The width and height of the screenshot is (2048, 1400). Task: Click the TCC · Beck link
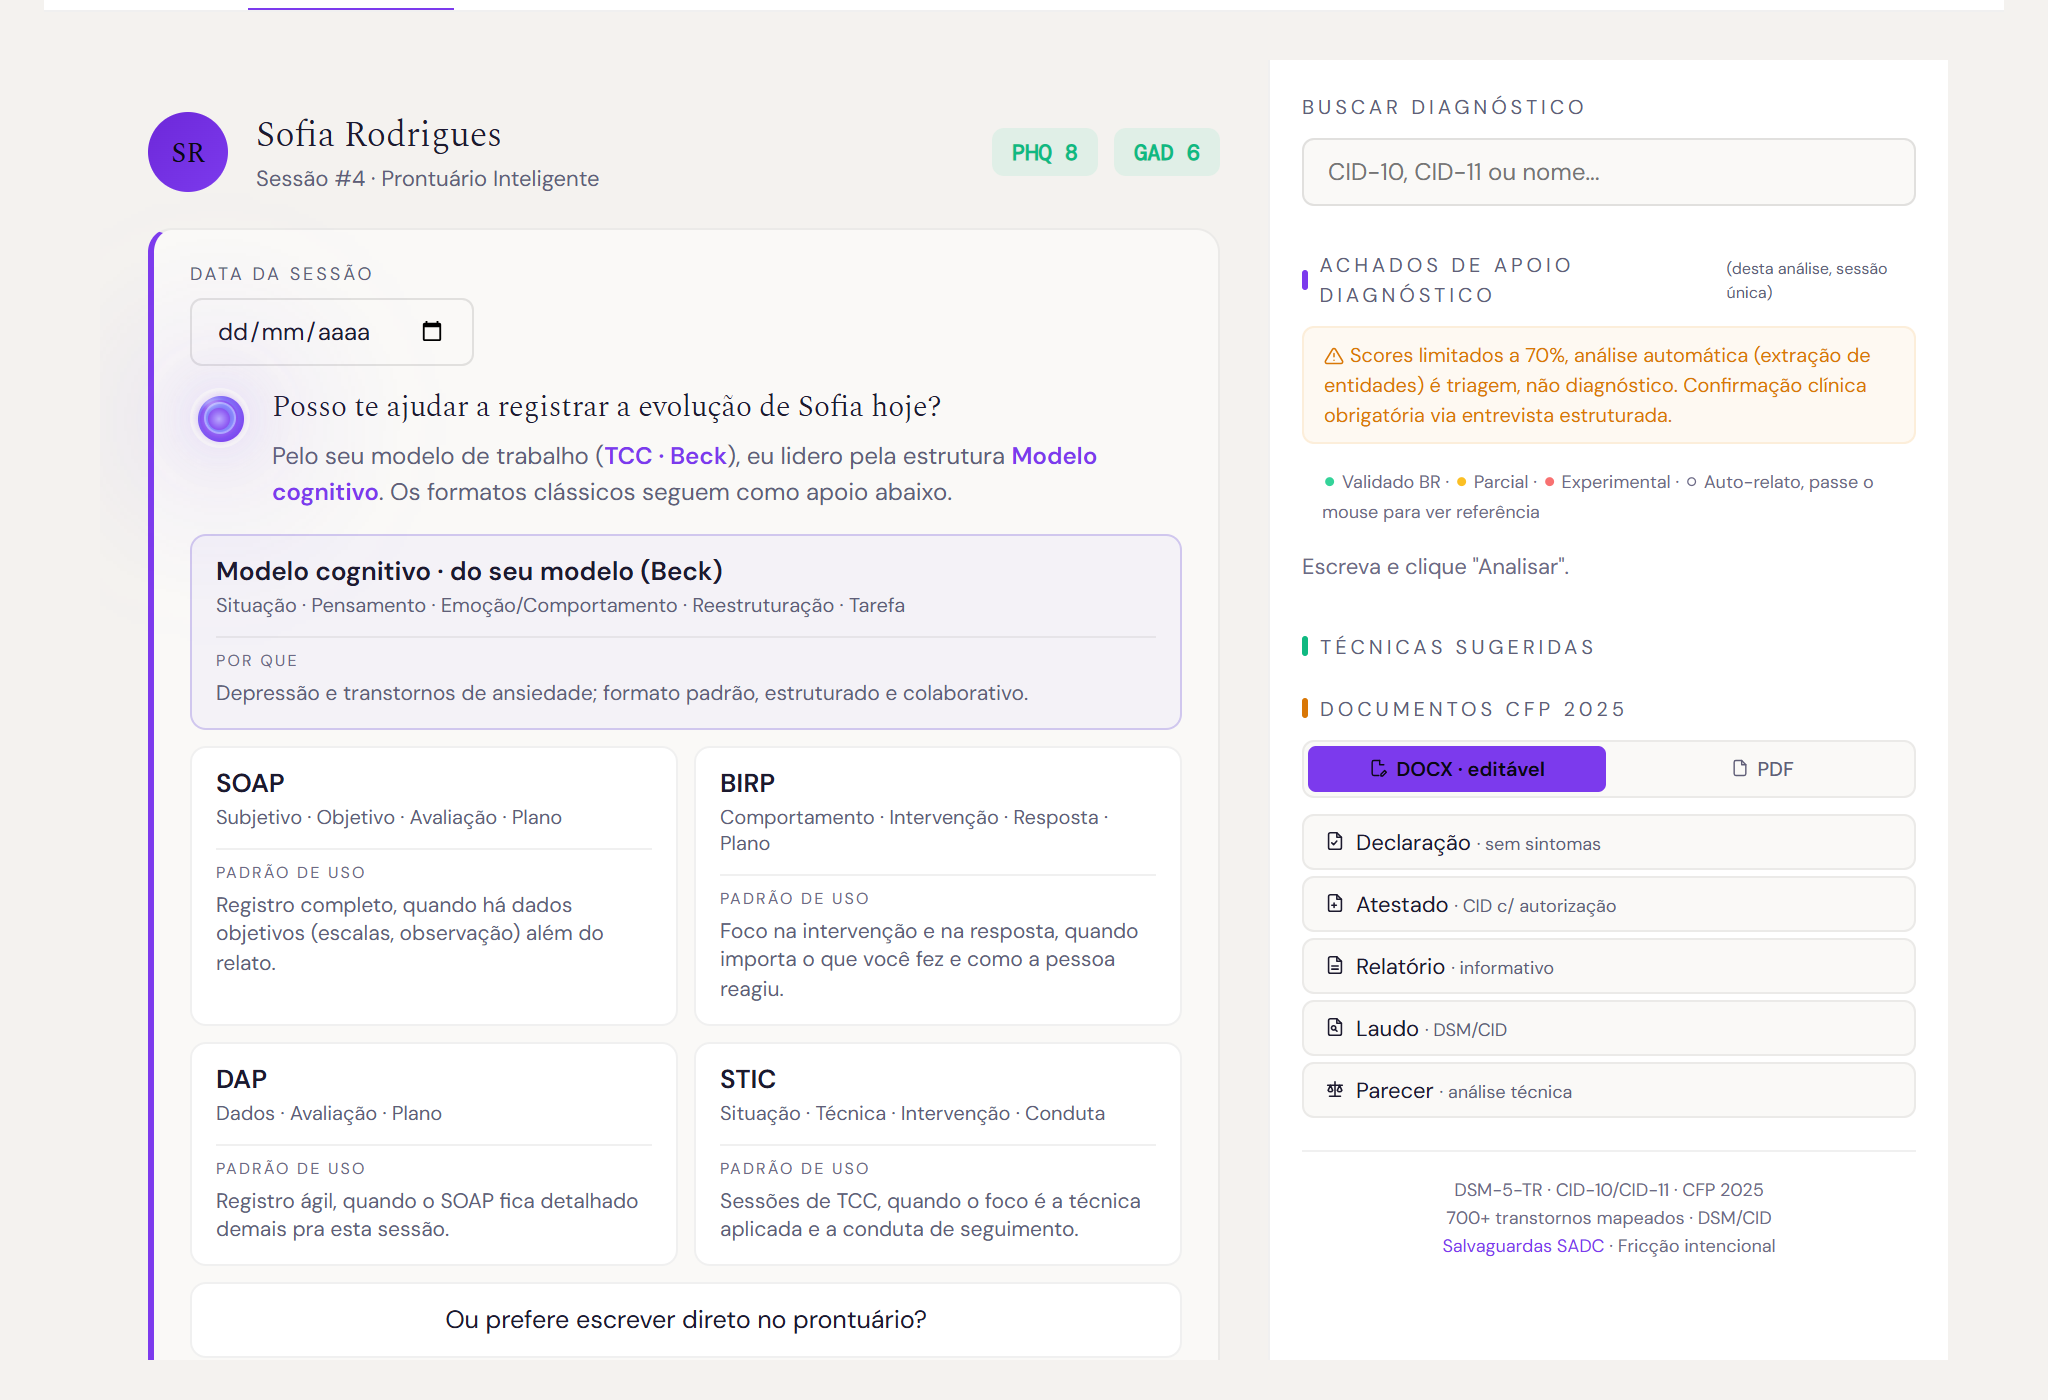665,456
